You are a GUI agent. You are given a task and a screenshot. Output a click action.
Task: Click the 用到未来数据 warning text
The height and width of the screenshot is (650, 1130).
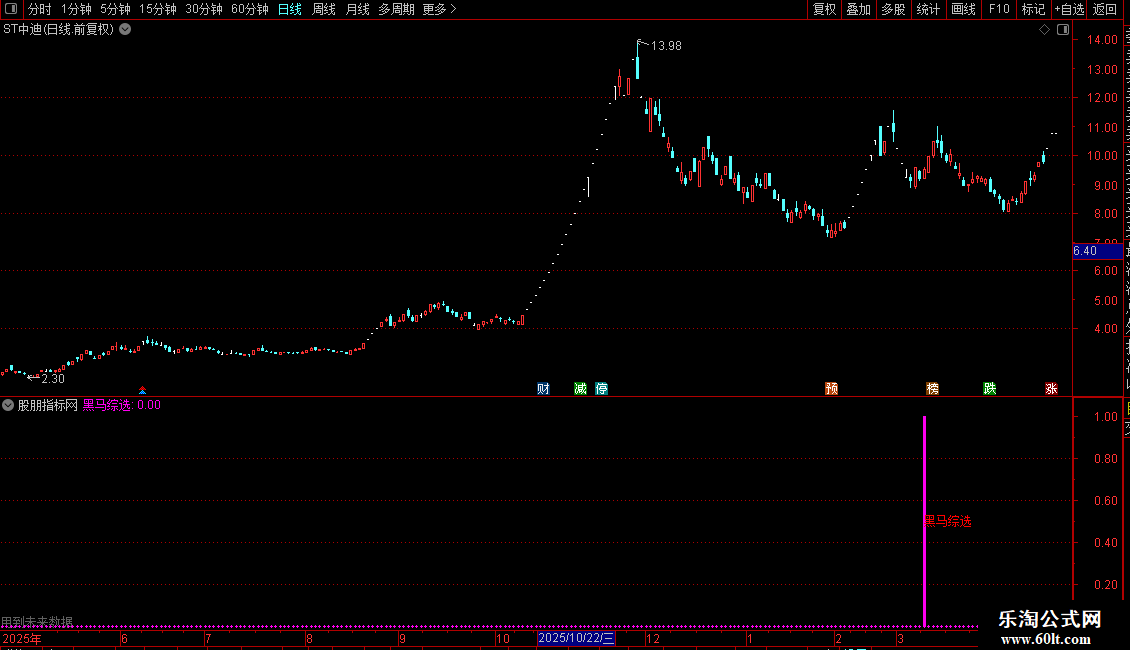click(x=37, y=621)
